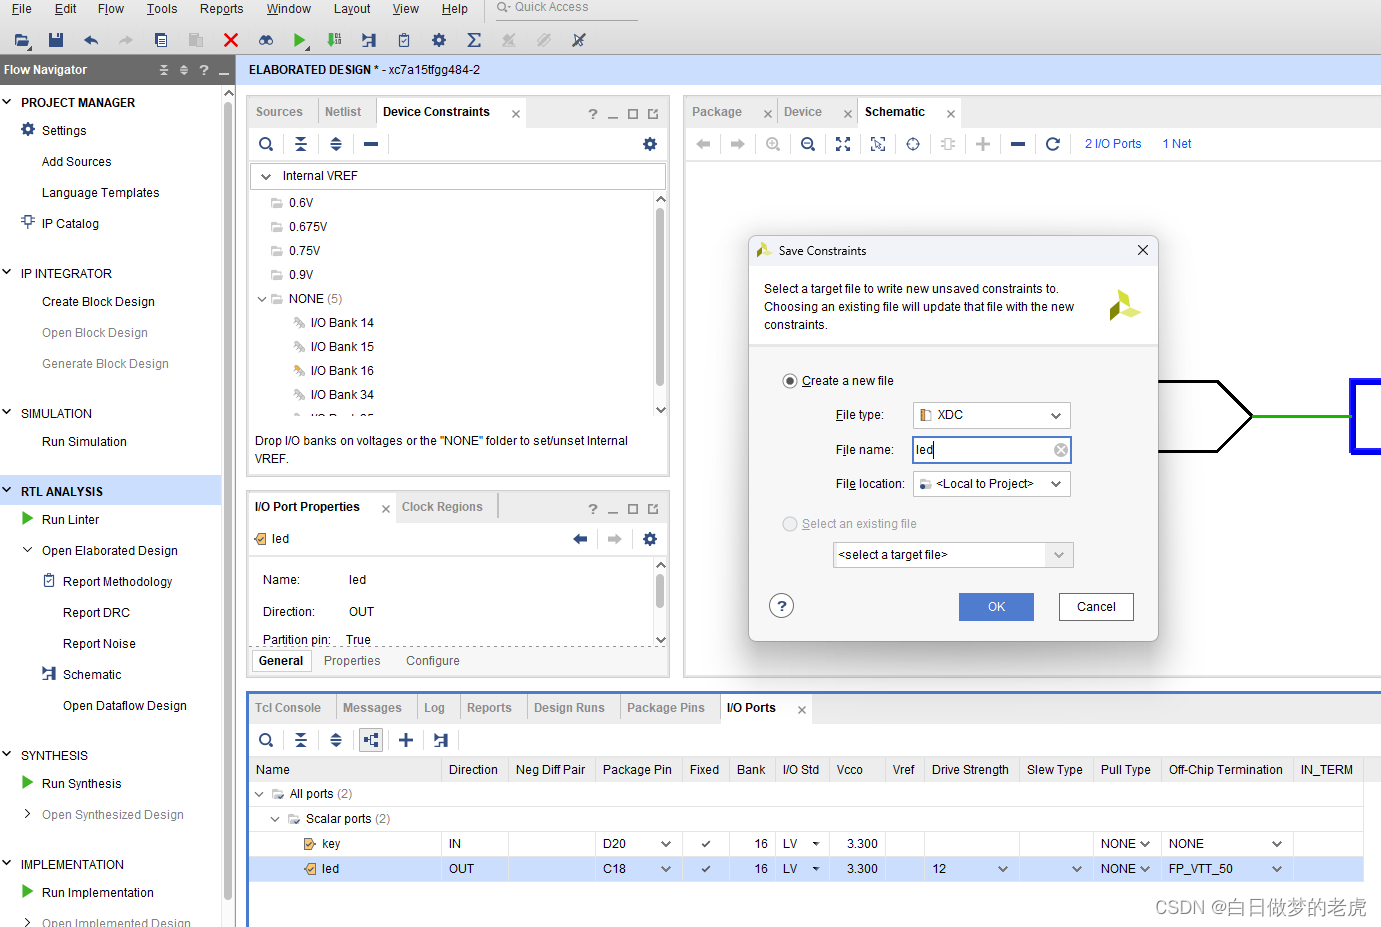
Task: Collapse the NONE folder in Internal VREF
Action: click(x=262, y=299)
